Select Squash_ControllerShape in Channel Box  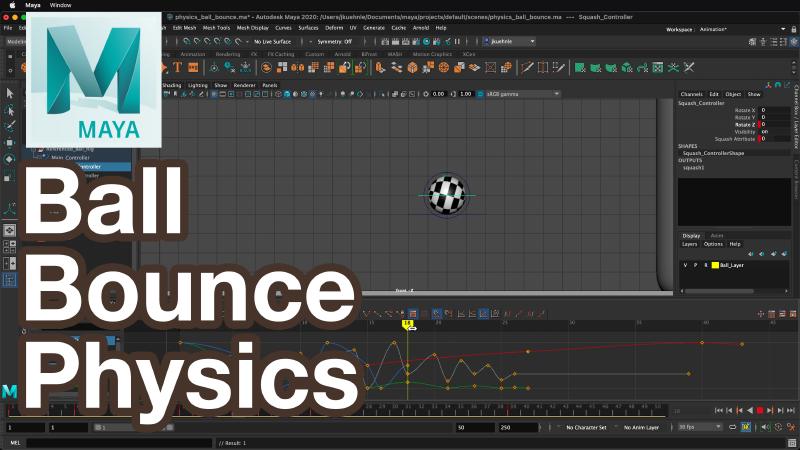pos(713,153)
